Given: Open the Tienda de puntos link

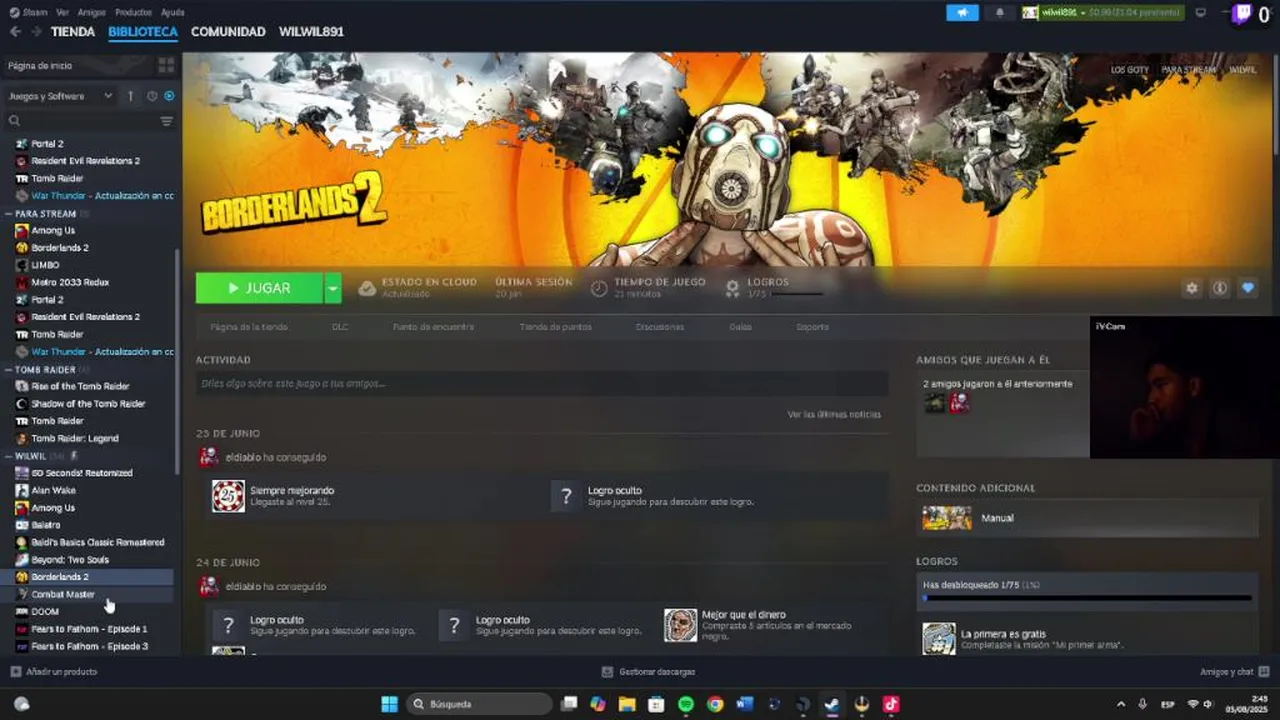Looking at the screenshot, I should [555, 327].
